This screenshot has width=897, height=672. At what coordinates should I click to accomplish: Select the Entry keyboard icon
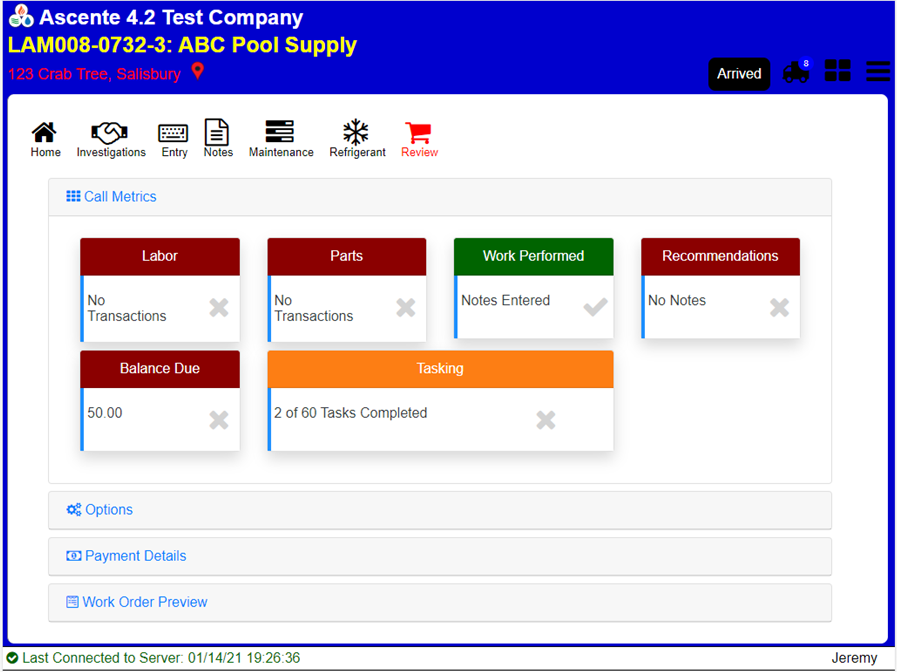[174, 134]
